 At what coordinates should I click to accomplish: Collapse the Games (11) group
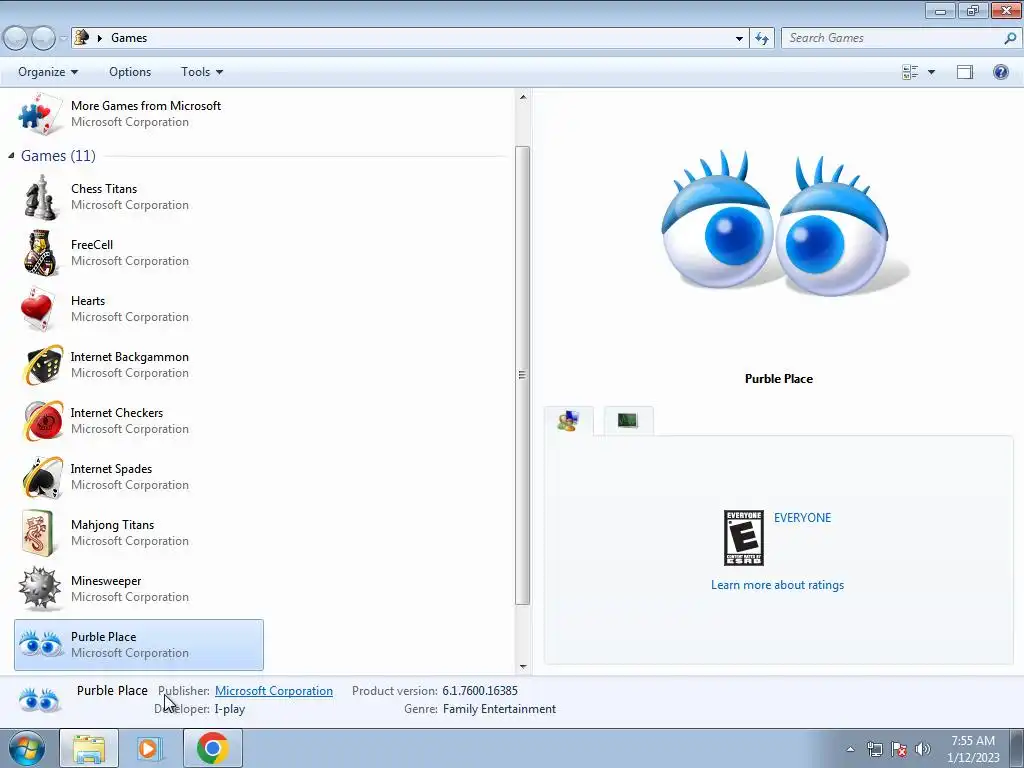click(x=11, y=155)
